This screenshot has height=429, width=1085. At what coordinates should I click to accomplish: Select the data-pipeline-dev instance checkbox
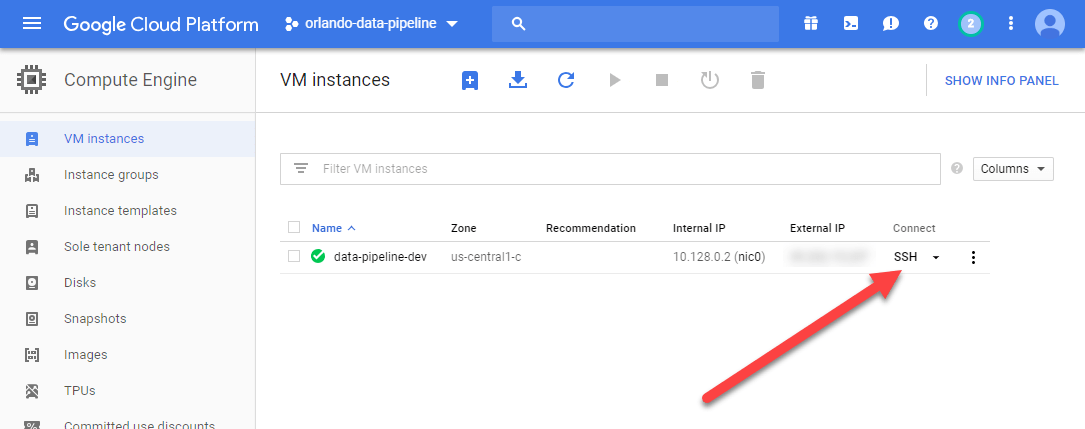point(293,257)
